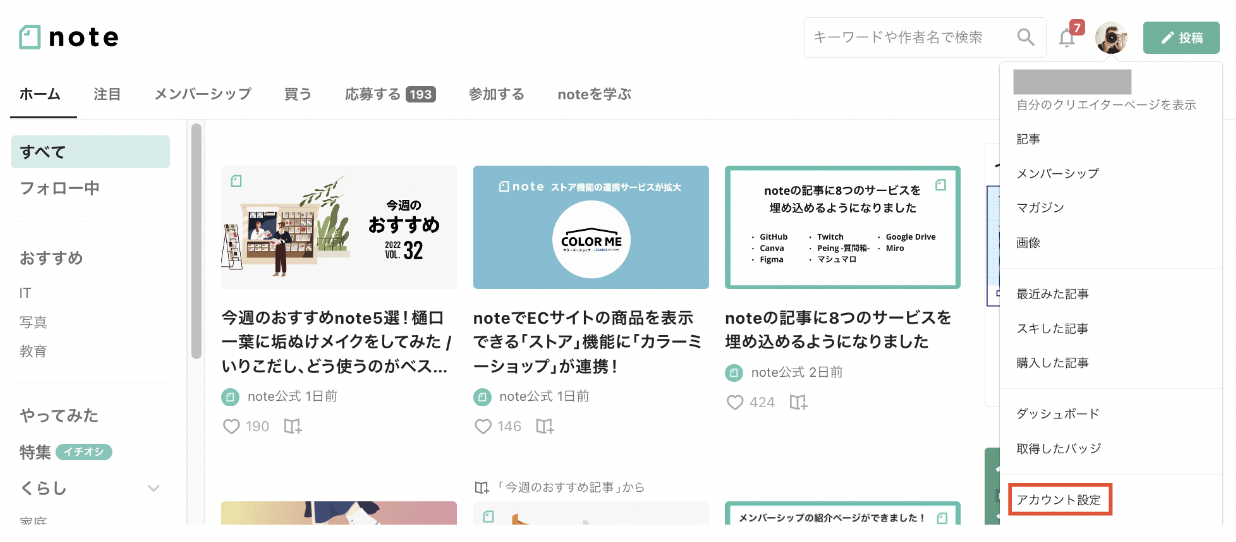Viewport: 1236px width, 542px height.
Task: Select 最近みた記事 from the account menu
Action: (1053, 294)
